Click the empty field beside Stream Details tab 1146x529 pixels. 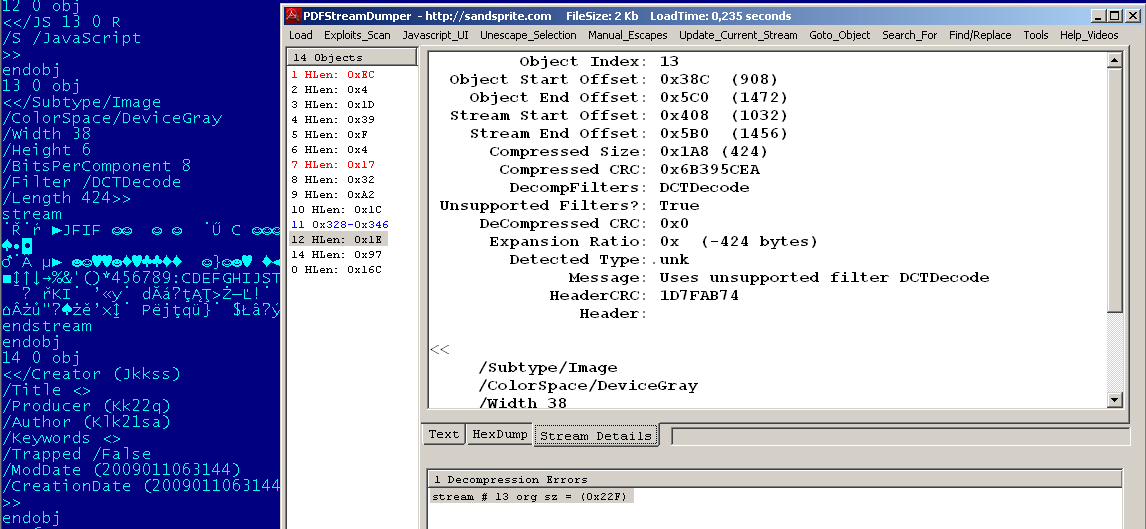900,436
